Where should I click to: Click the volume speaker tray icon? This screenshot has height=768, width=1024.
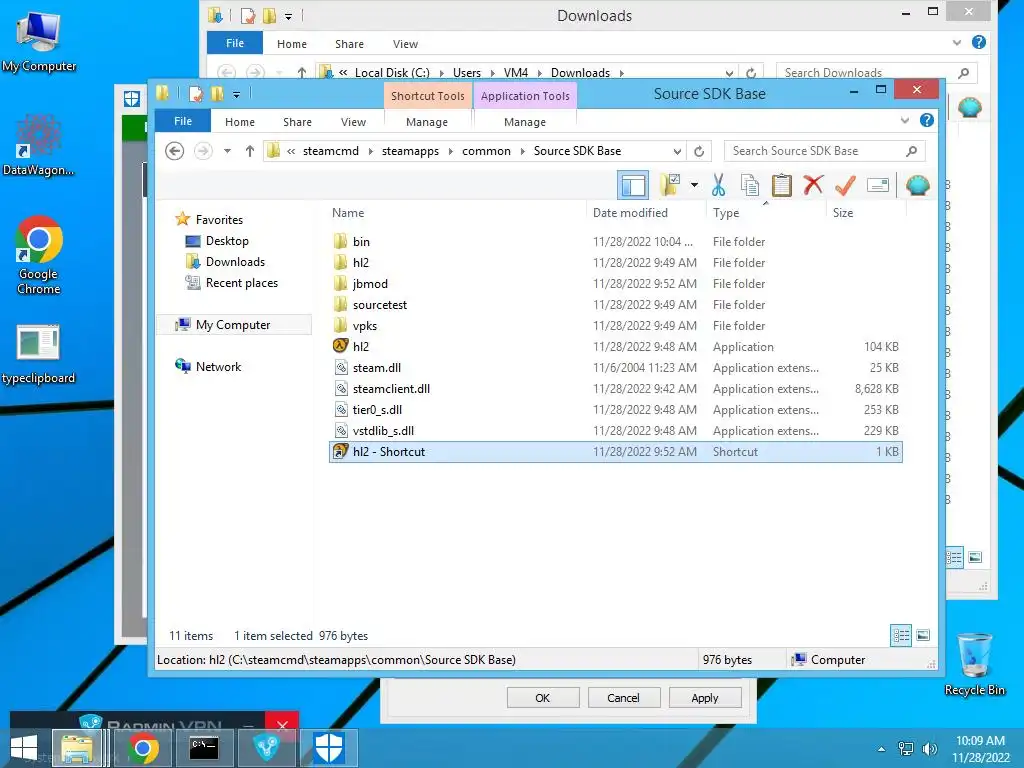[930, 749]
